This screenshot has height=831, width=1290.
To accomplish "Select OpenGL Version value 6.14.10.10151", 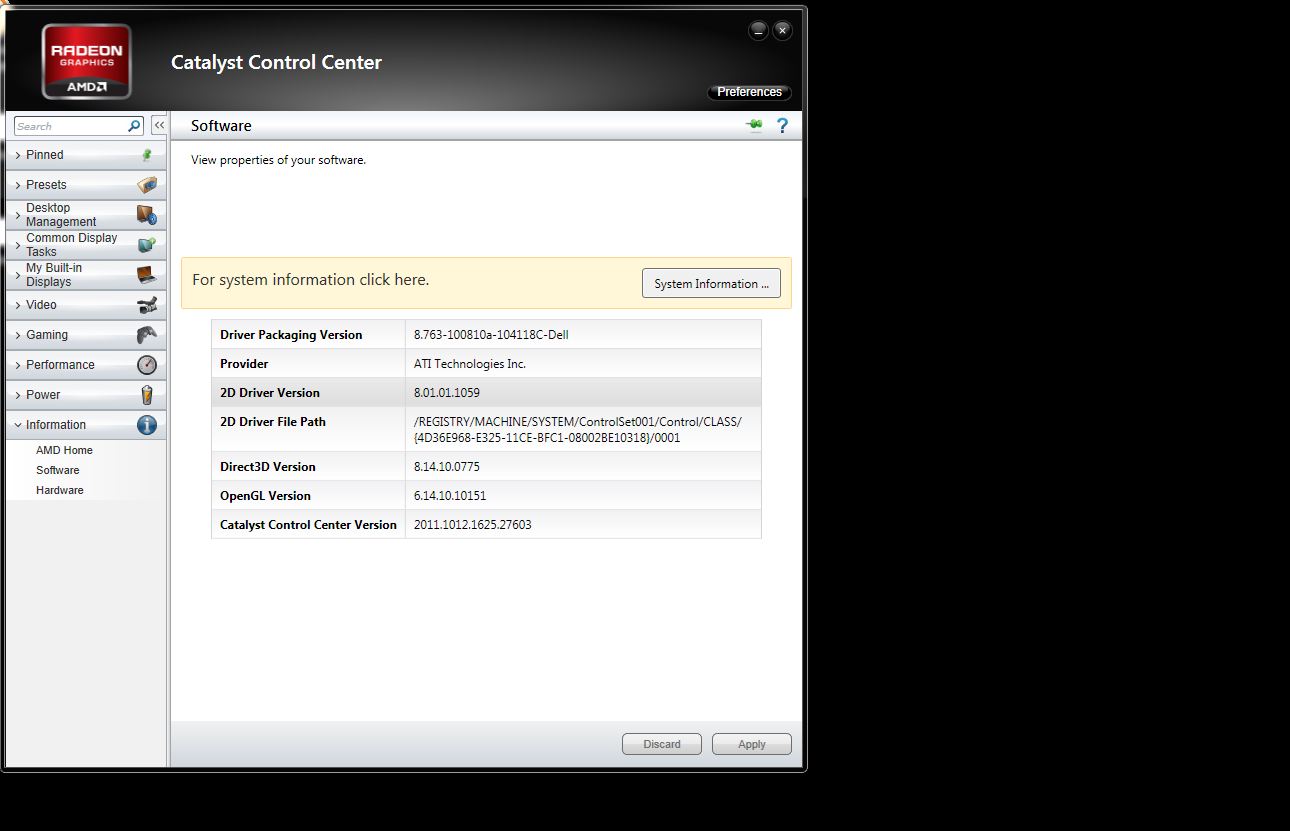I will tap(450, 496).
